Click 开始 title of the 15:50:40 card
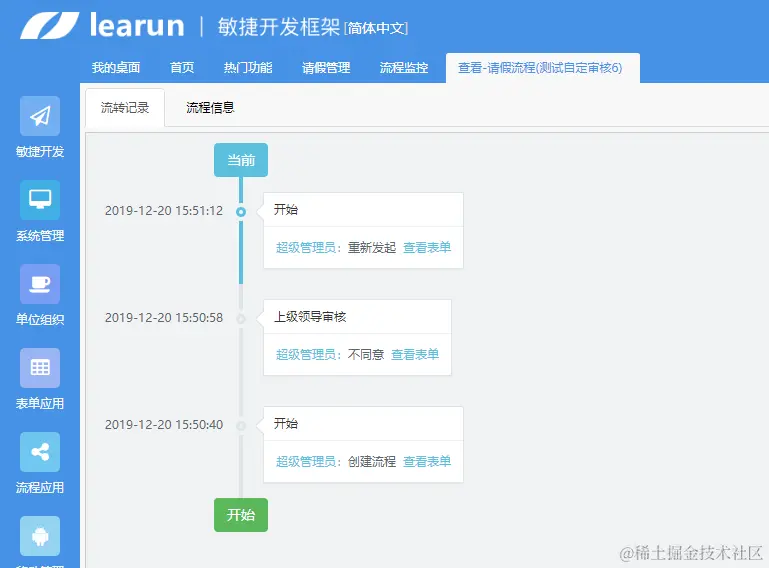 [286, 423]
